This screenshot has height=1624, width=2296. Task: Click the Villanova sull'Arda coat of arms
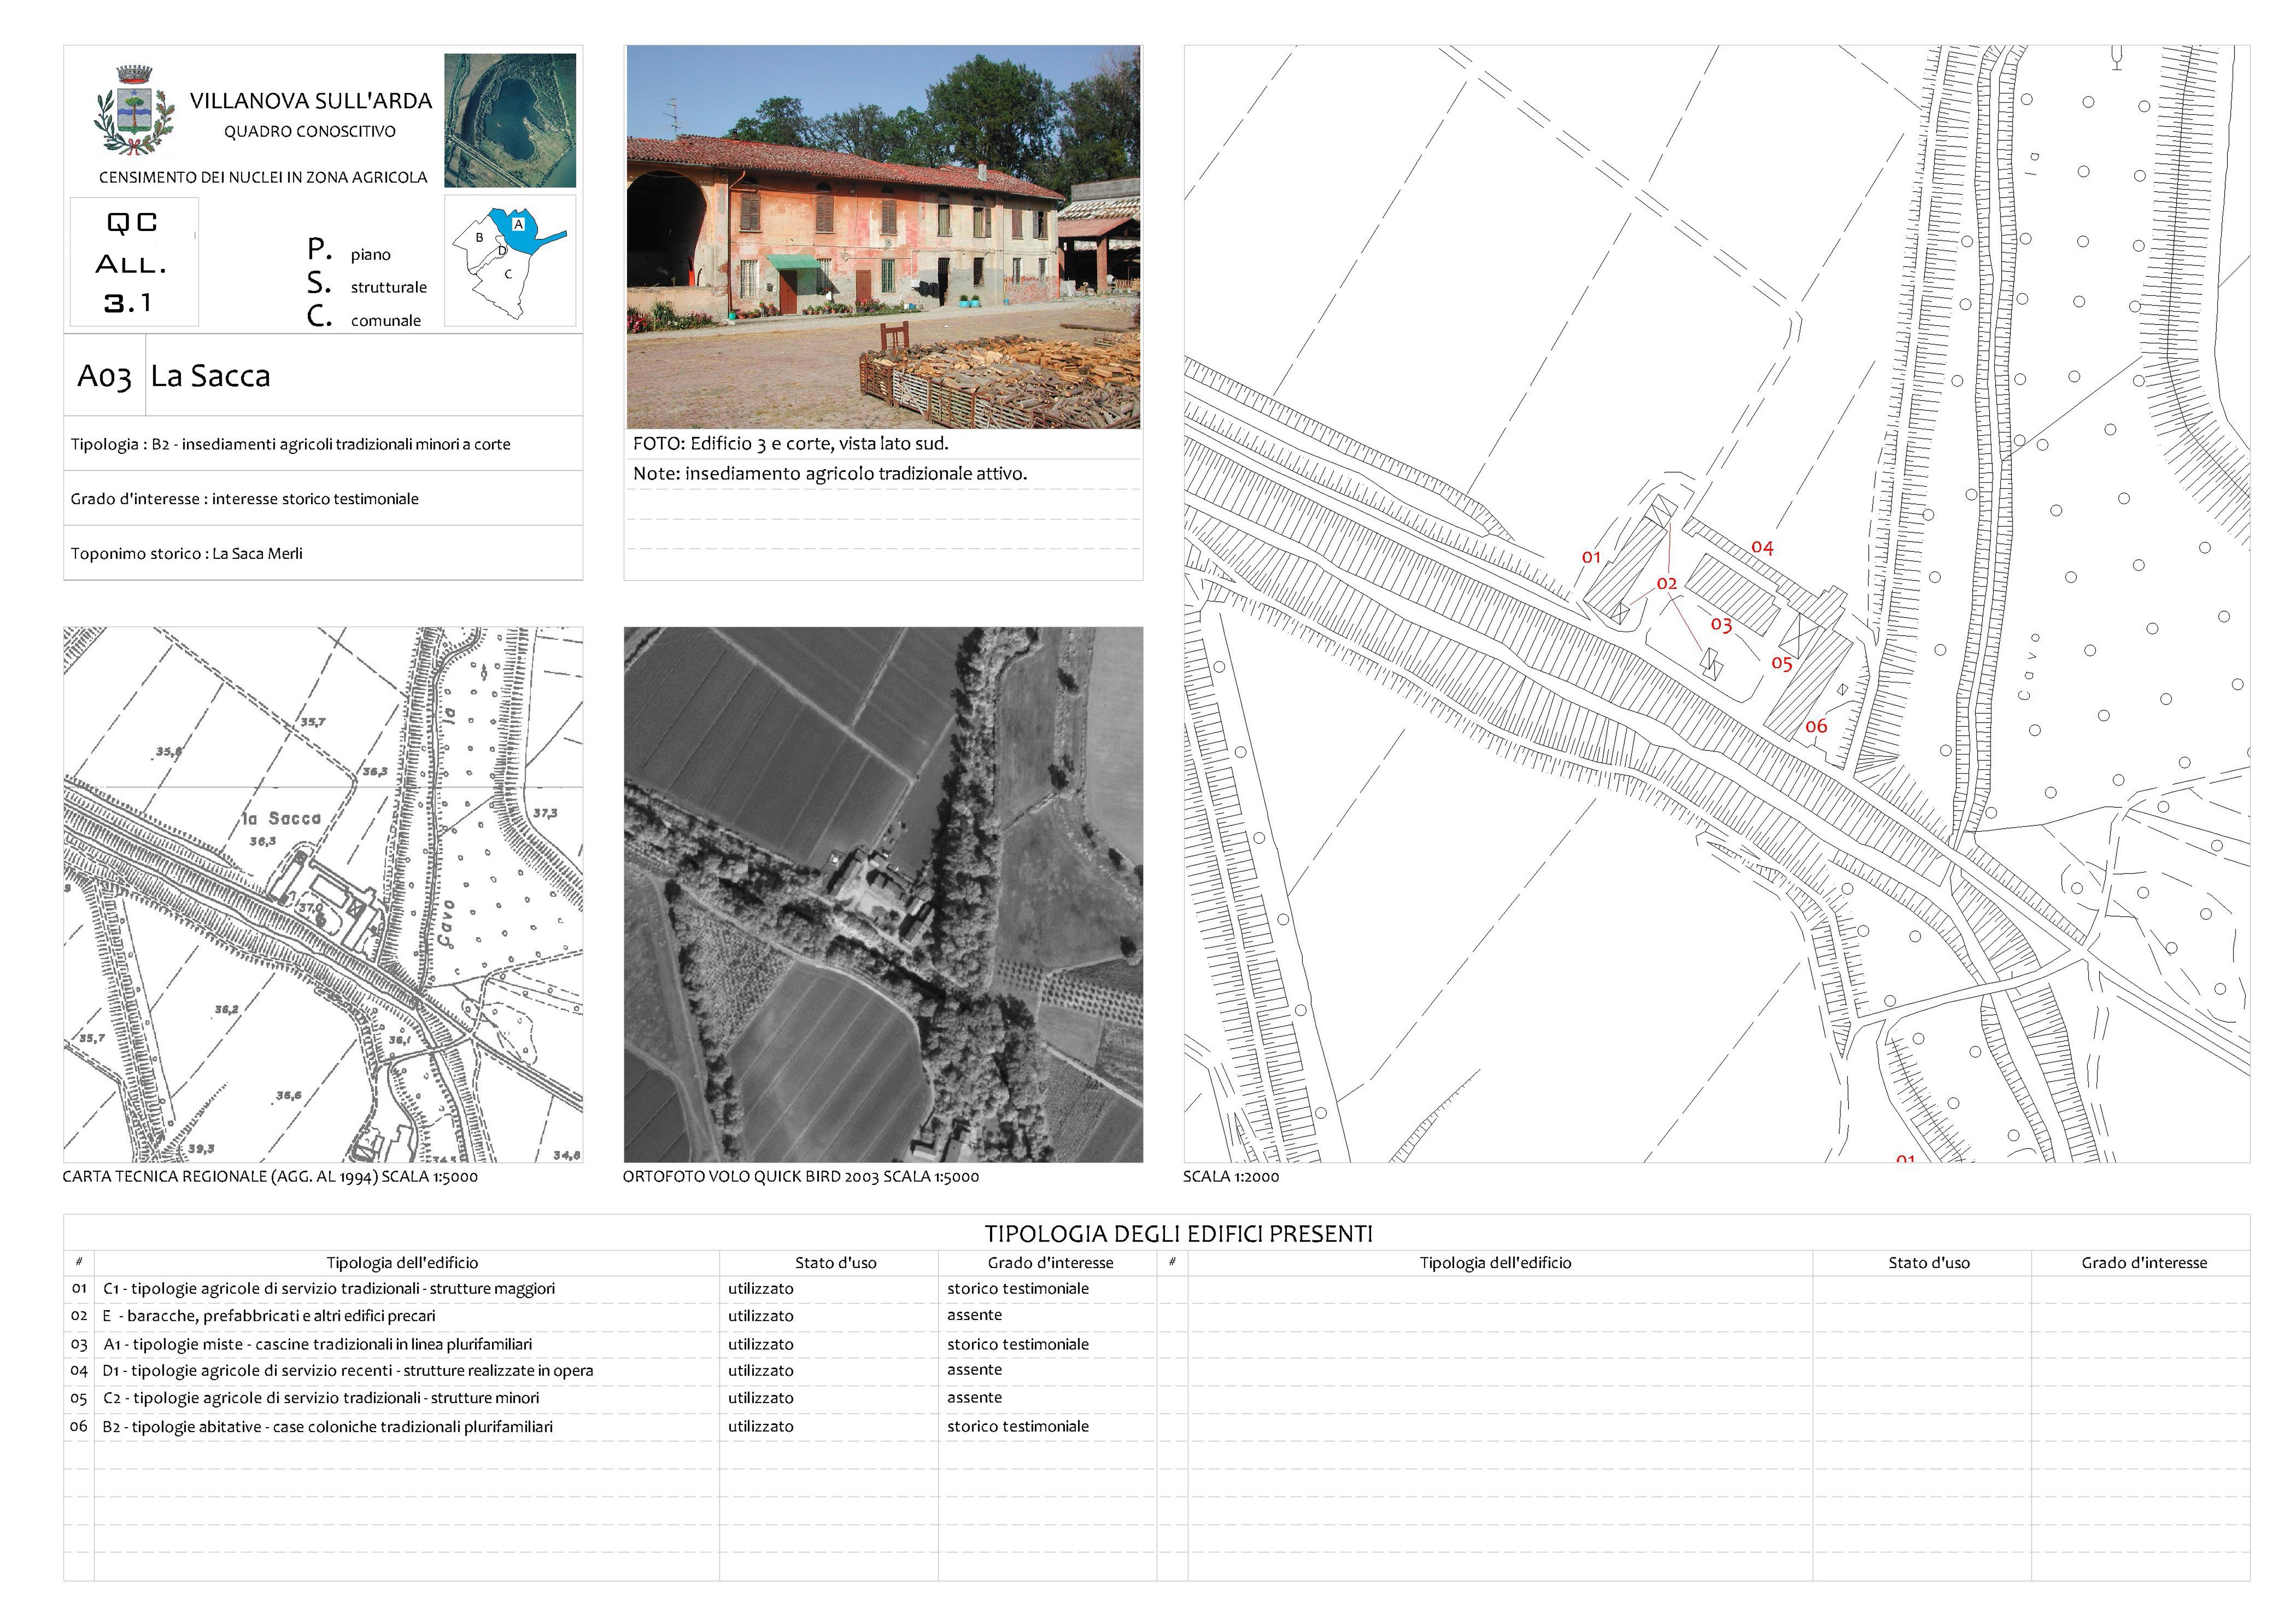(x=135, y=111)
